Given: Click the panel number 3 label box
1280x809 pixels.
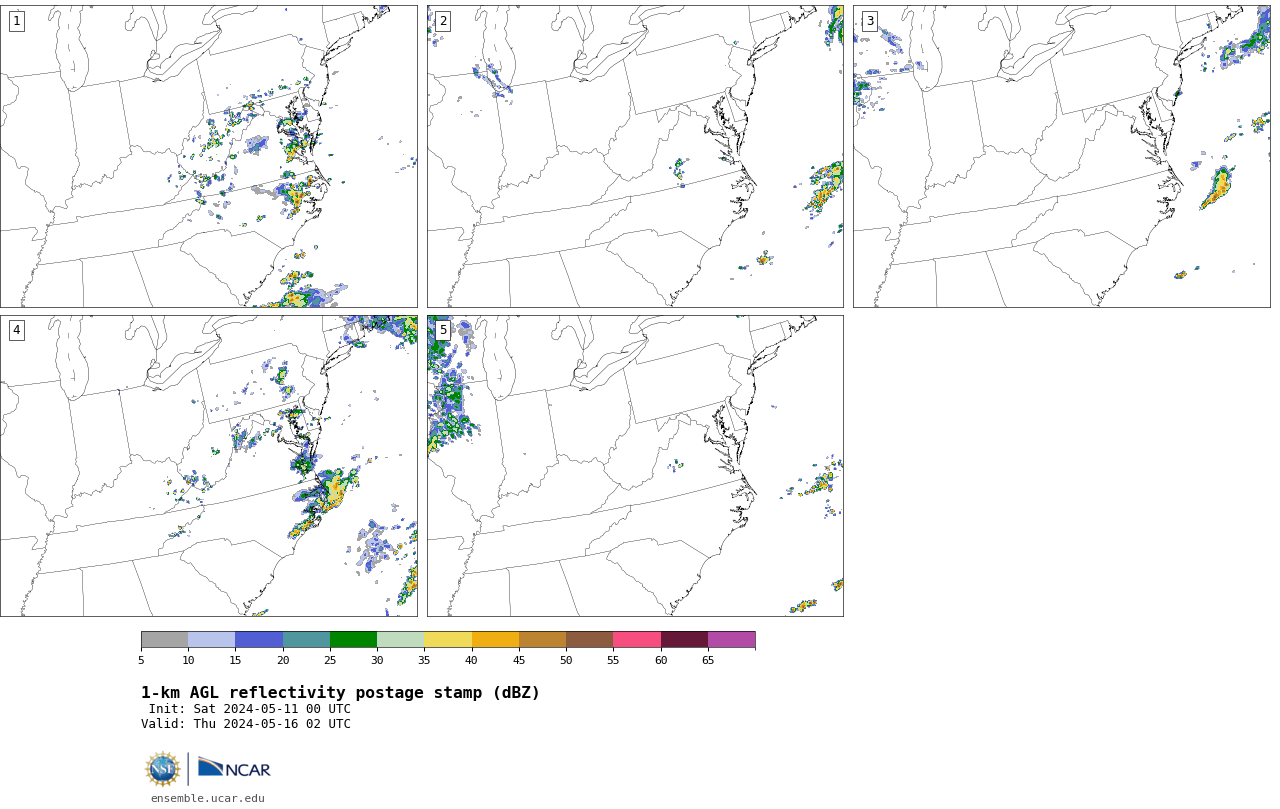Looking at the screenshot, I should click(869, 21).
